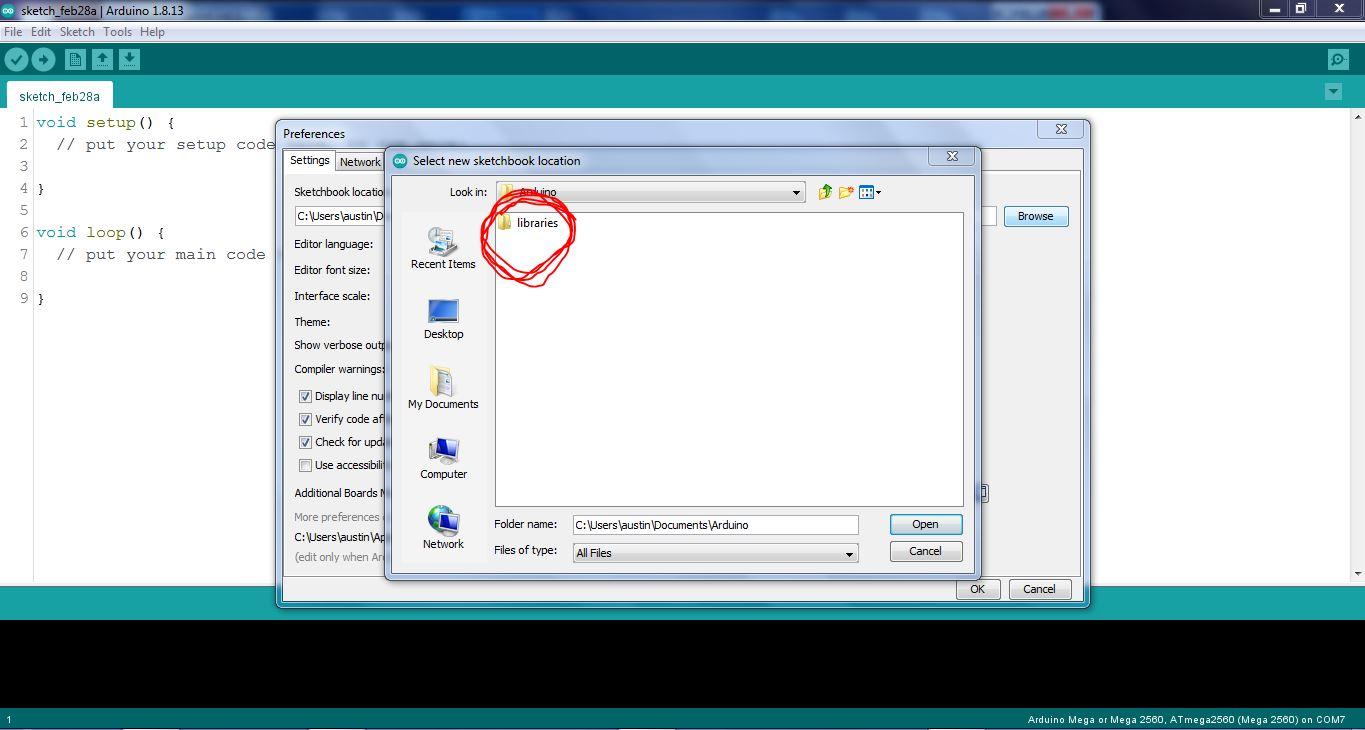1365x730 pixels.
Task: Click the 'void loop()' line in the editor
Action: 100,232
